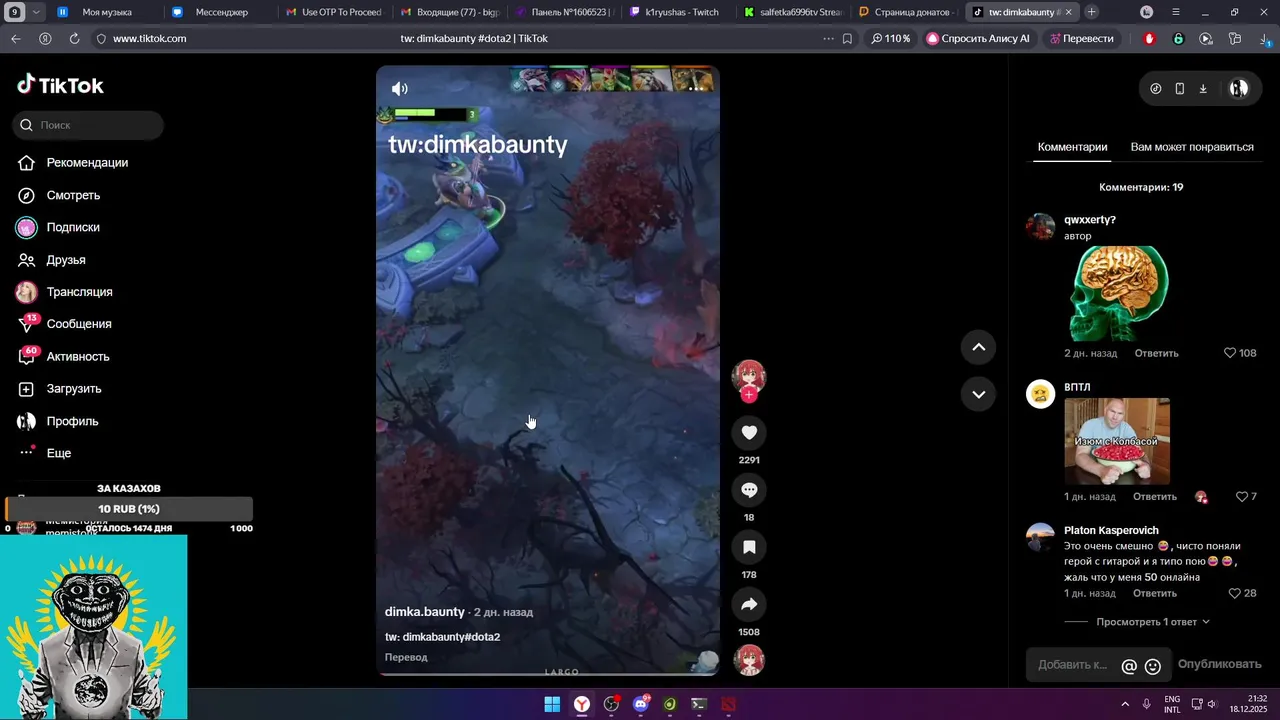Screen dimensions: 1280x720
Task: Open the emoji picker in comment box
Action: pyautogui.click(x=1153, y=666)
